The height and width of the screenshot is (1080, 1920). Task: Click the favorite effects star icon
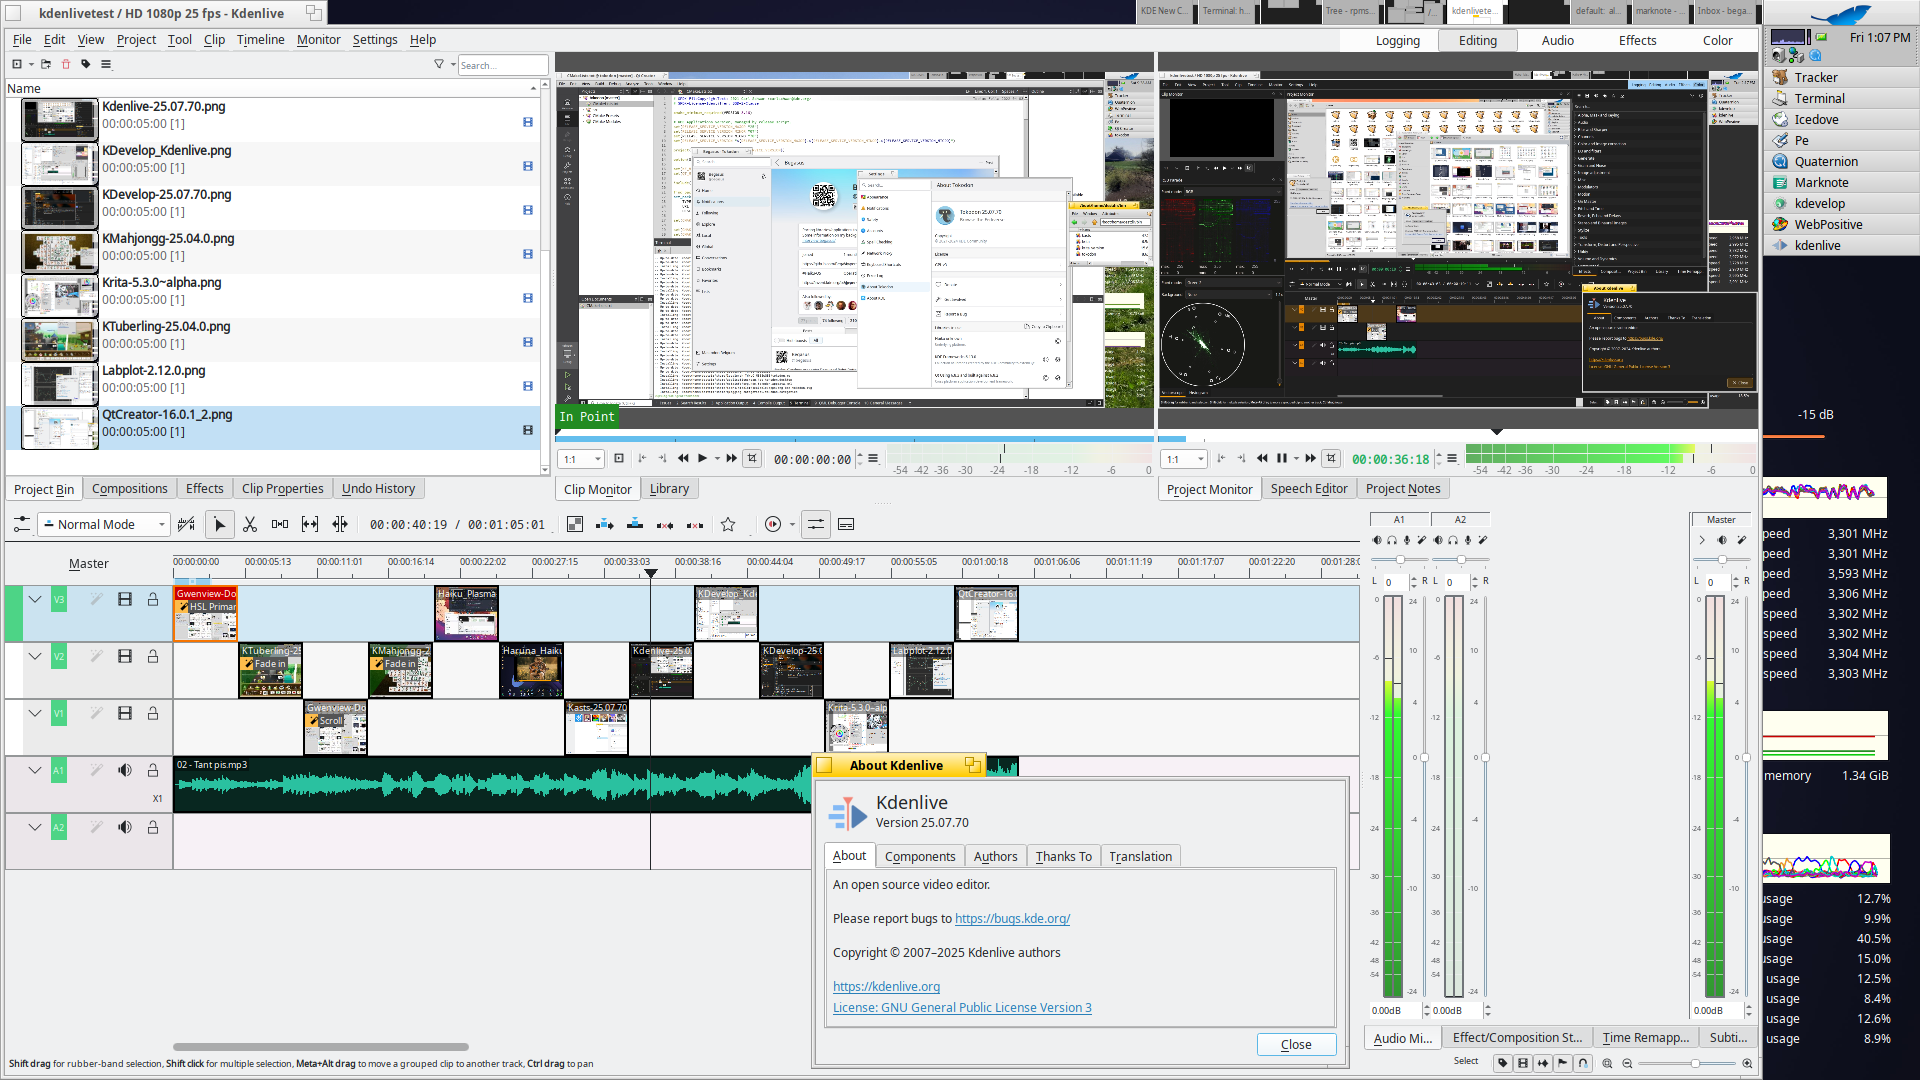point(728,525)
